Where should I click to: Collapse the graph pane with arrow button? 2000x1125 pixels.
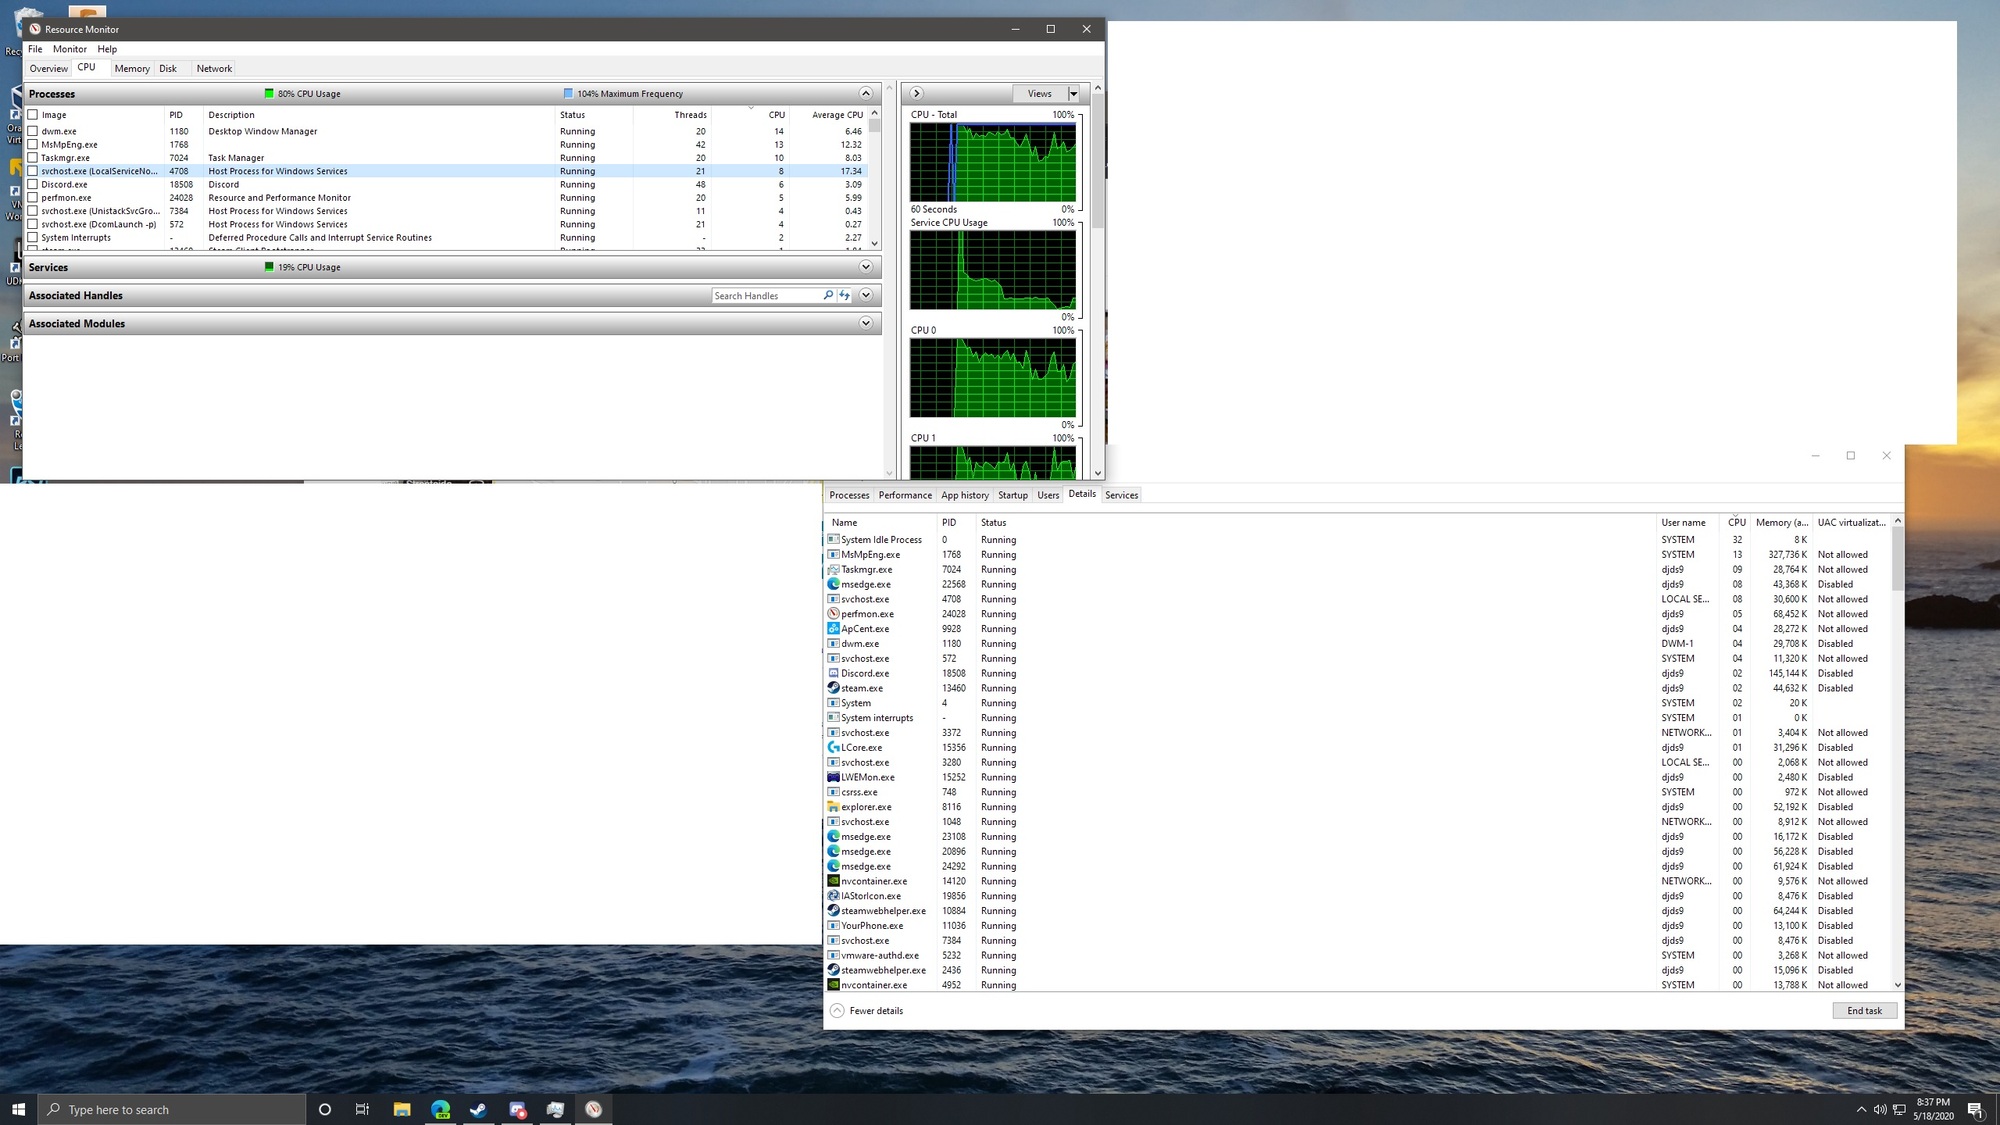click(x=916, y=93)
